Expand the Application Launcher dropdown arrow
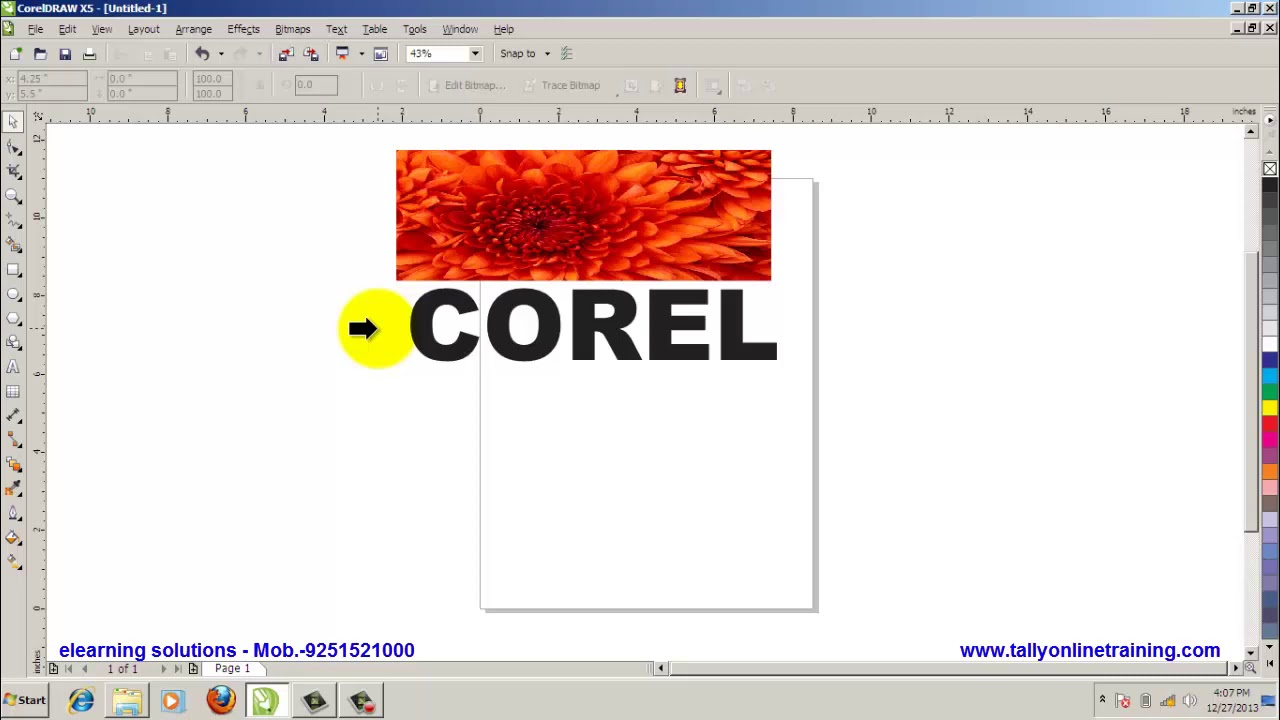This screenshot has width=1280, height=720. [x=361, y=54]
